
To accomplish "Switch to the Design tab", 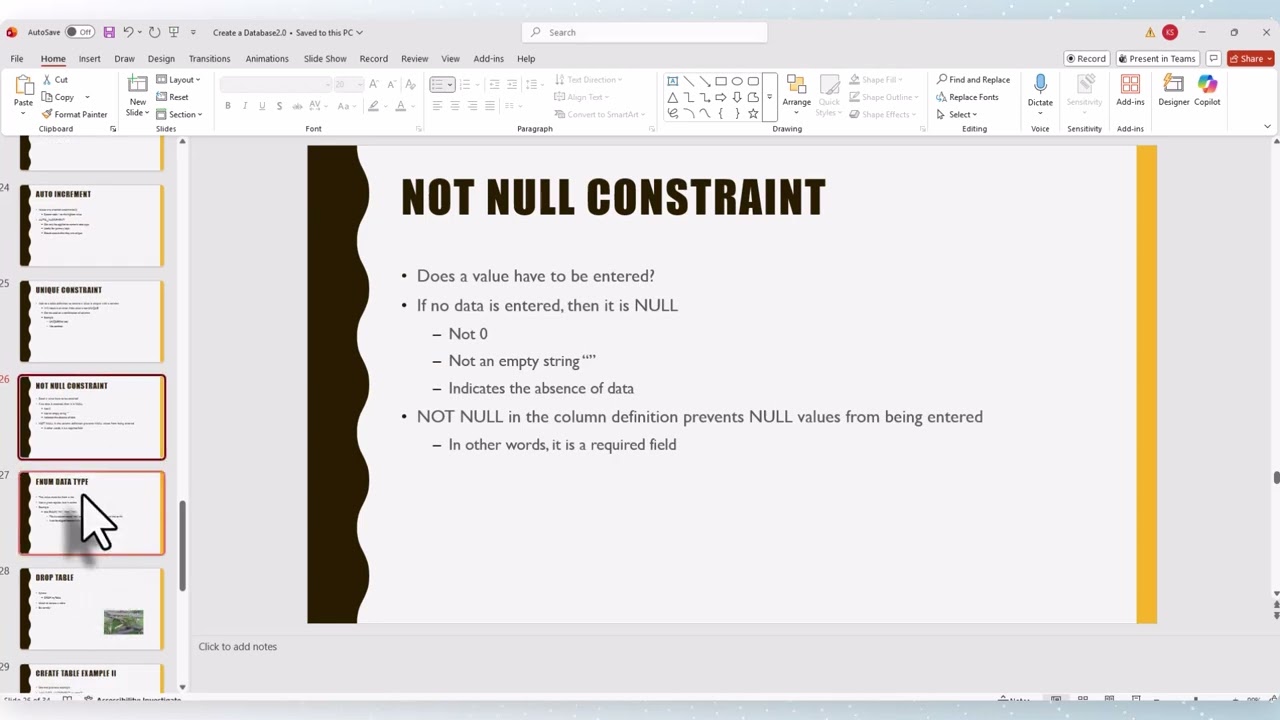I will pos(161,59).
